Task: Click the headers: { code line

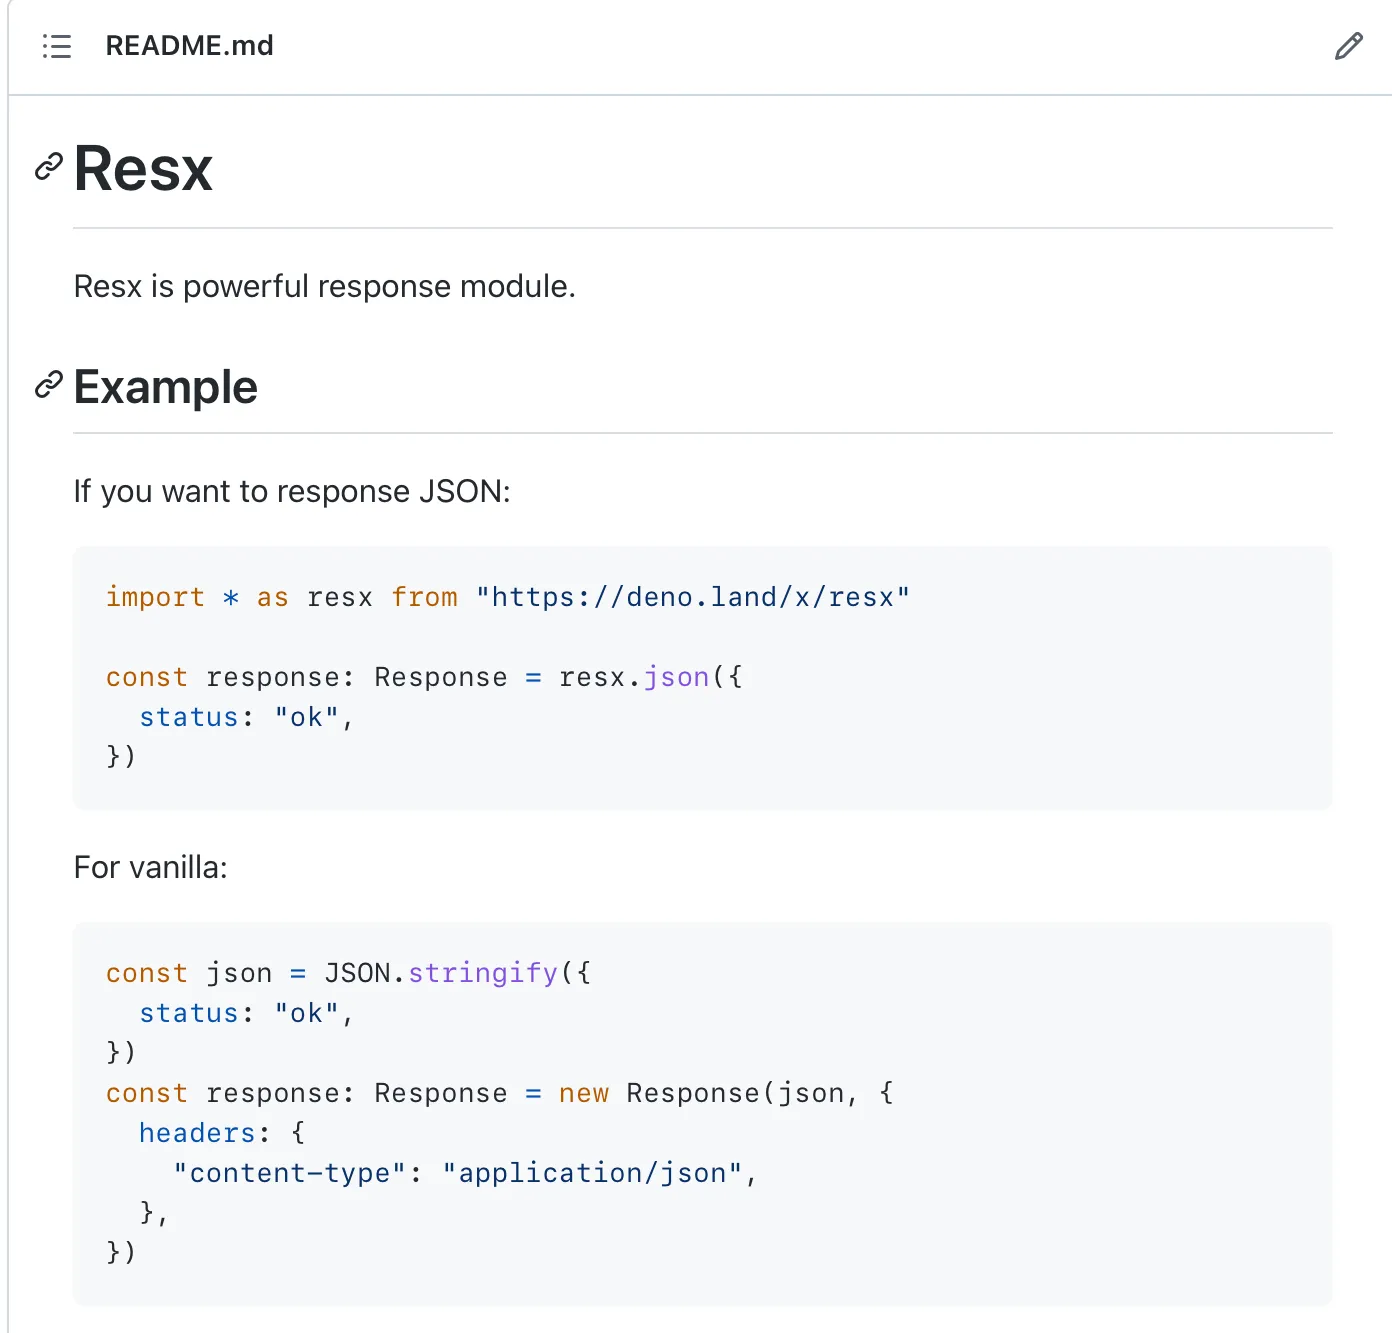Action: pos(222,1133)
